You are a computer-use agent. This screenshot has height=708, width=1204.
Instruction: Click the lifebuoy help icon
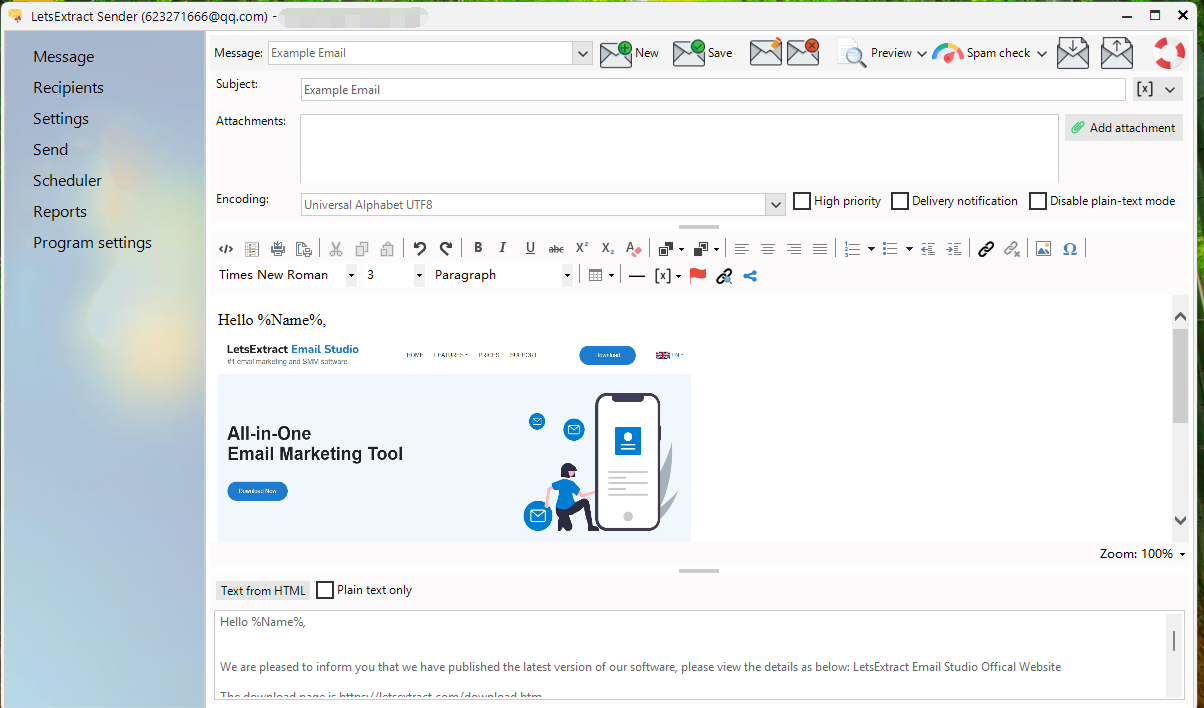click(x=1168, y=53)
